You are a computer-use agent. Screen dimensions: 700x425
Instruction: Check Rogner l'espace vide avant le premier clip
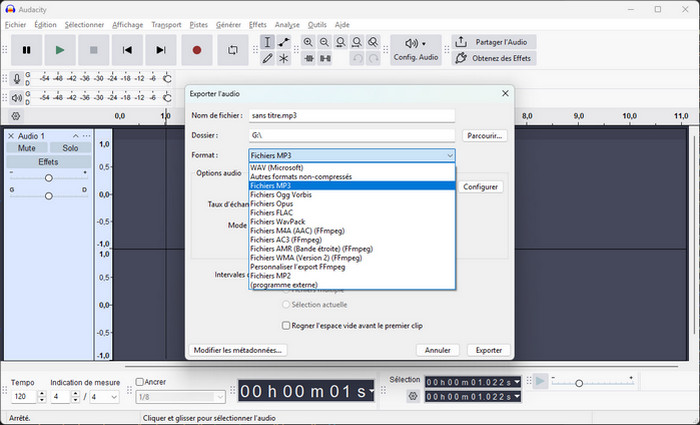coord(286,325)
